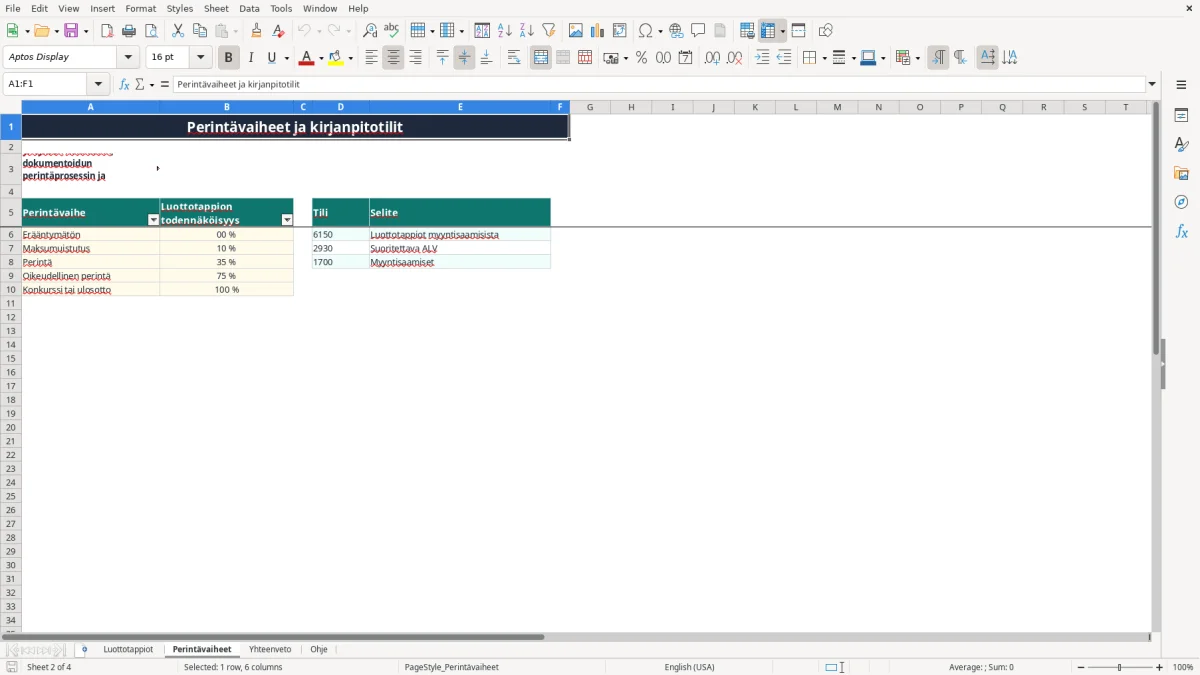
Task: Apply the red font color
Action: 306,58
